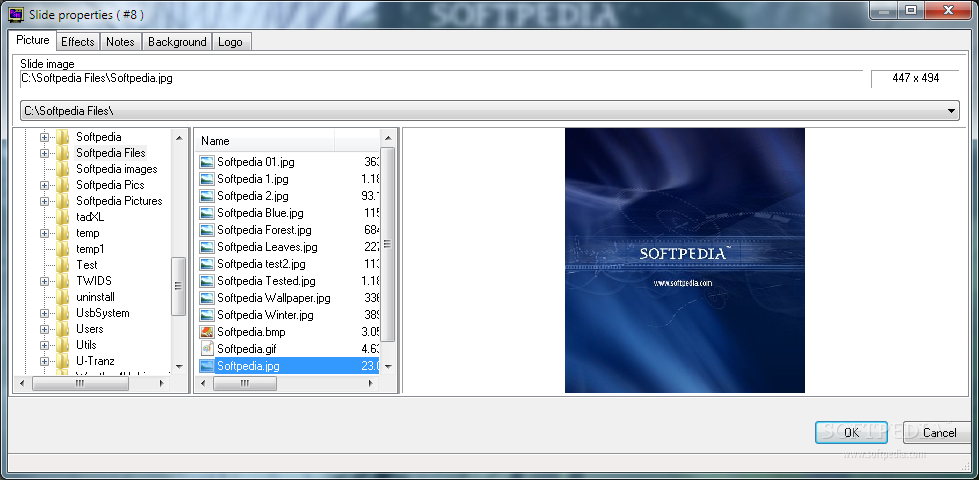This screenshot has height=480, width=979.
Task: Expand the UsbSystem folder node
Action: [x=44, y=313]
